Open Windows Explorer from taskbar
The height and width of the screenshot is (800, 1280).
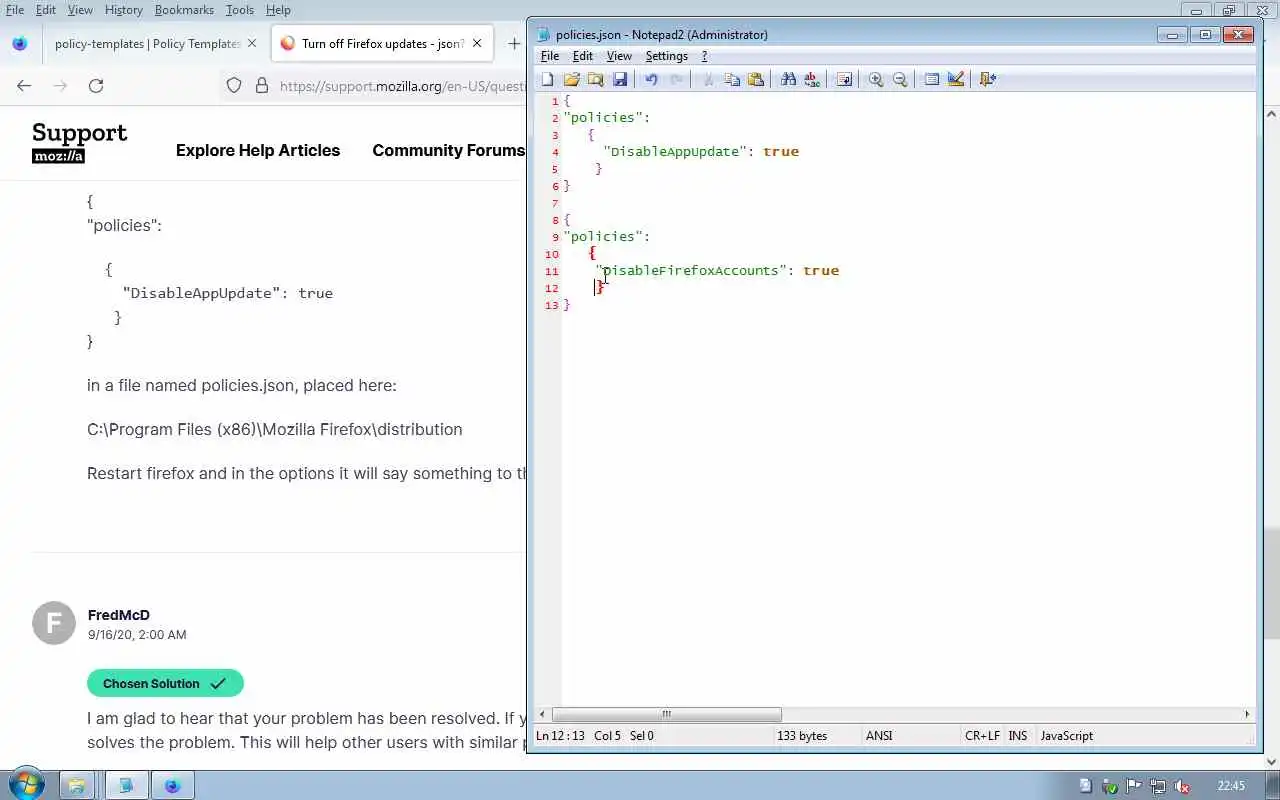(77, 785)
